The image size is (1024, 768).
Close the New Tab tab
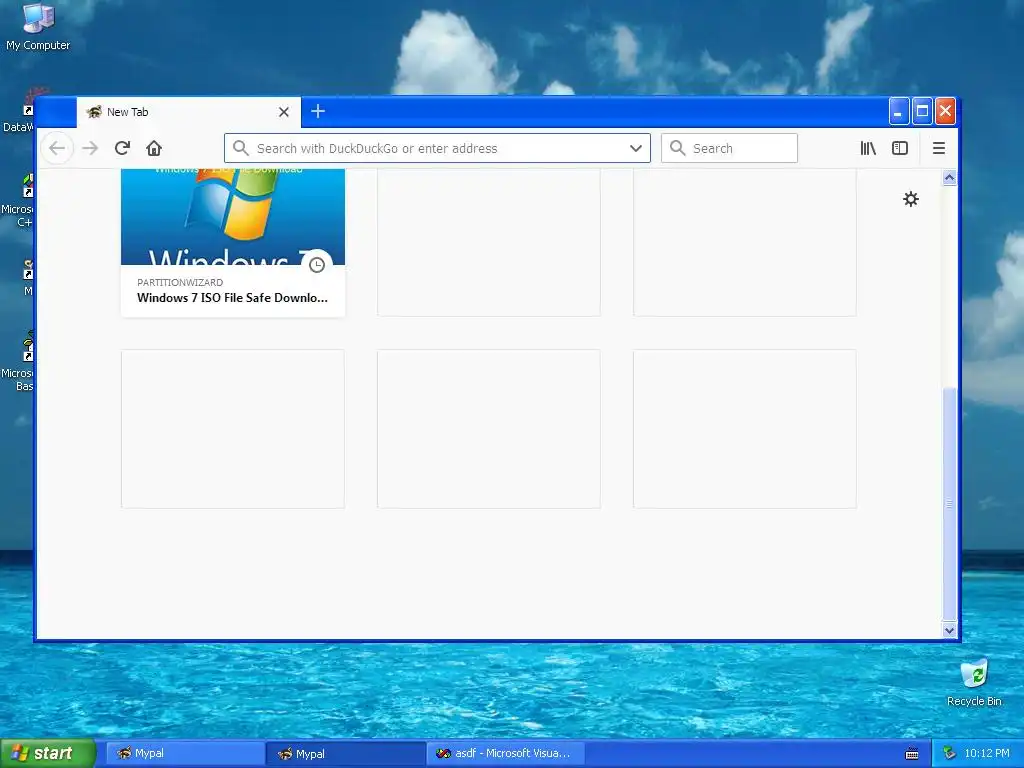283,112
